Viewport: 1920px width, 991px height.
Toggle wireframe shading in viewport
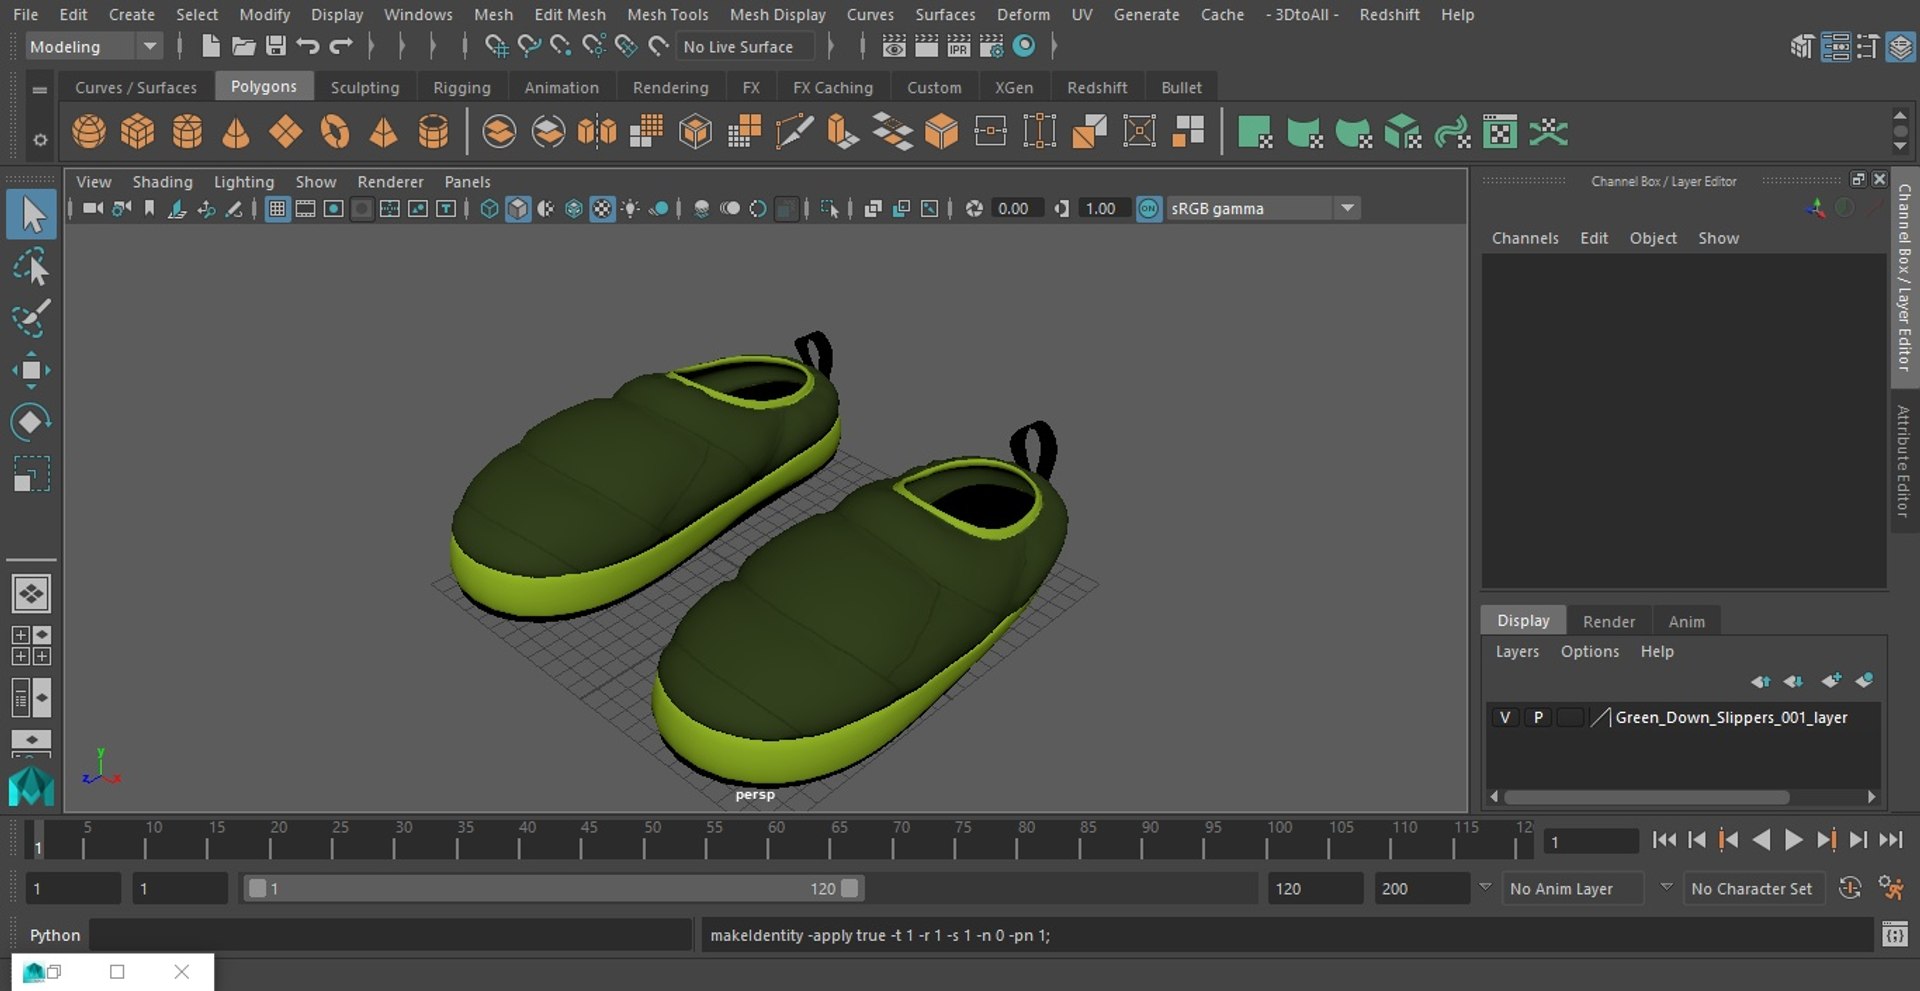click(489, 208)
